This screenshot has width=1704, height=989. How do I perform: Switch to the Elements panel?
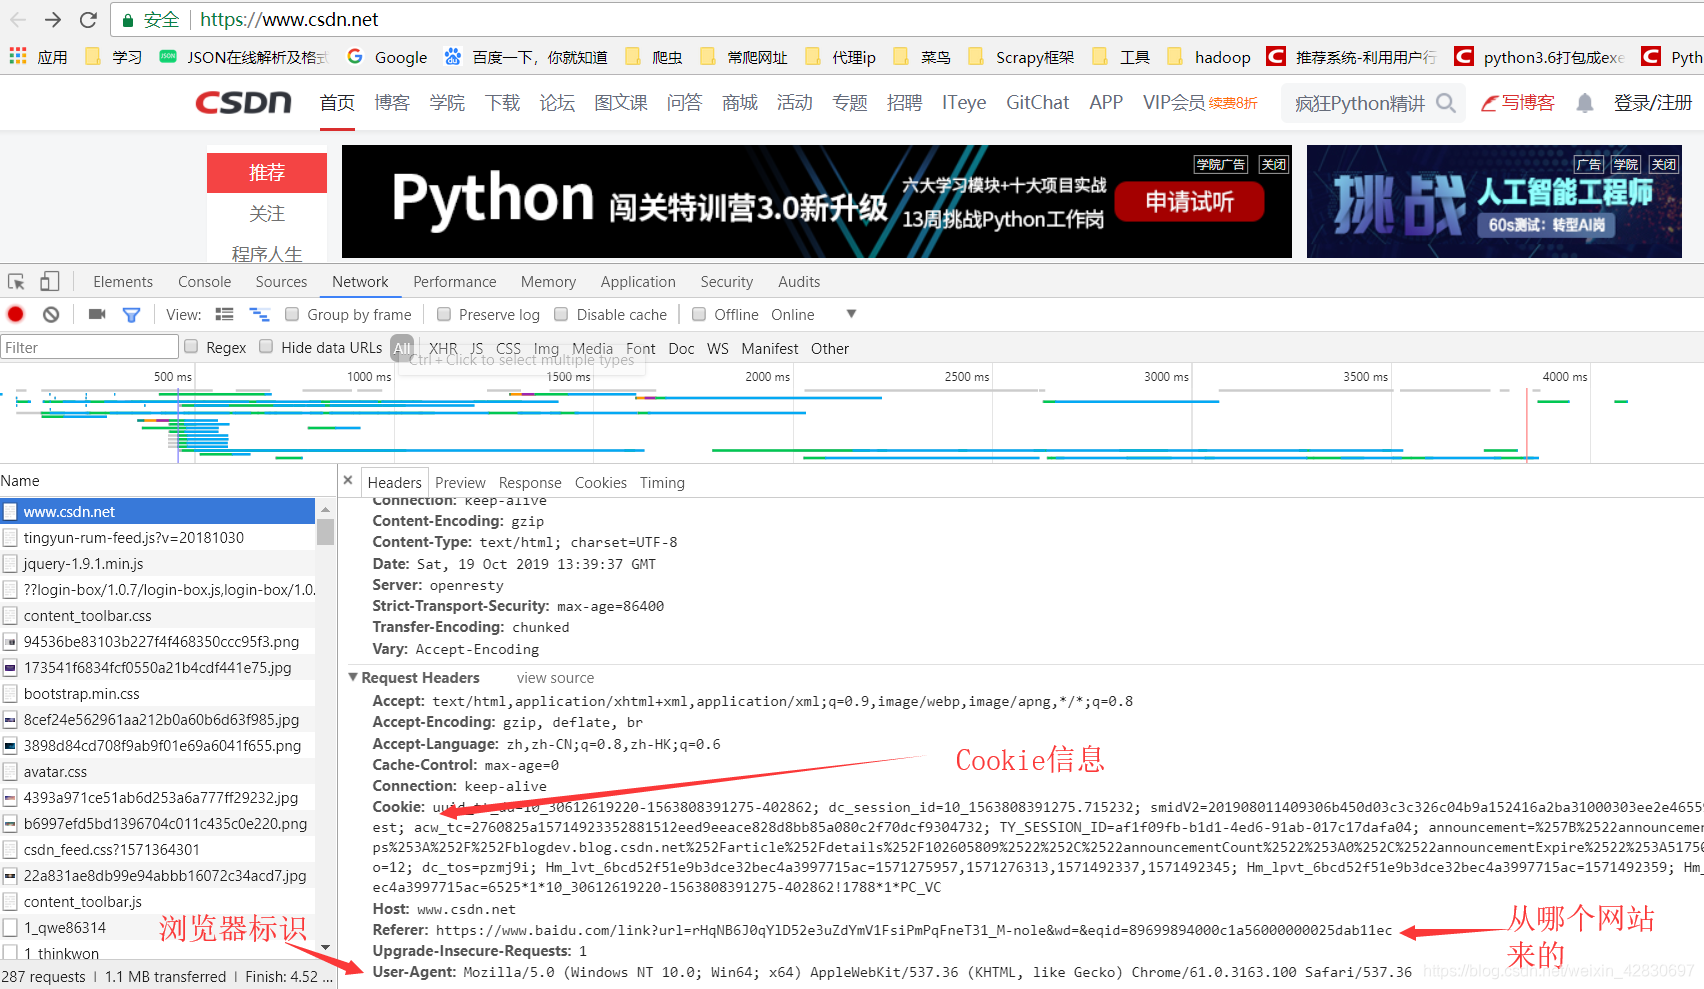[x=123, y=282]
